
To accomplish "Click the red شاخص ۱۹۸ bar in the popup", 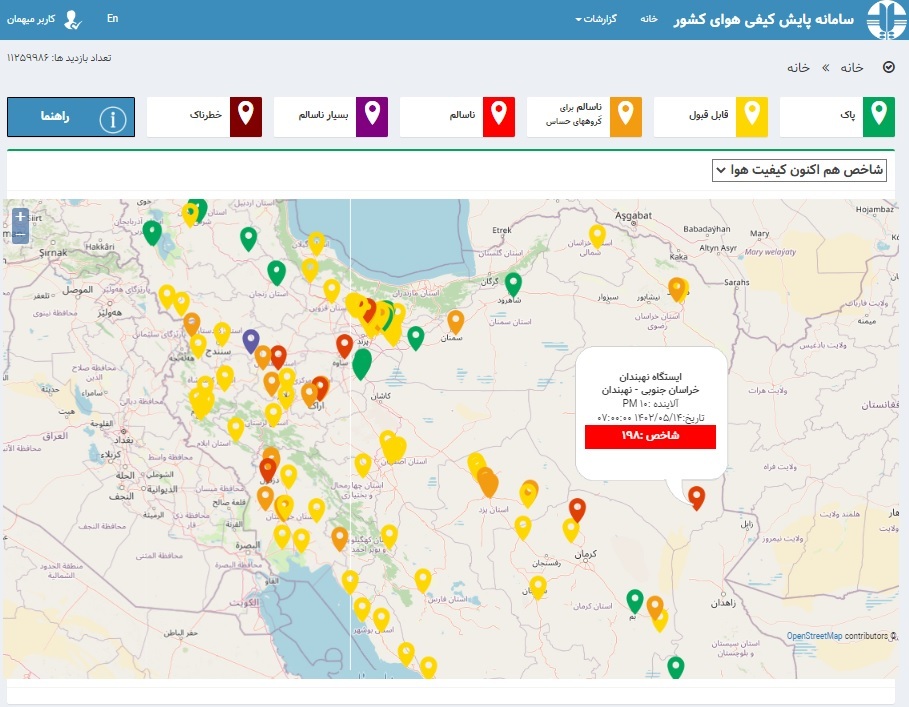I will (650, 437).
